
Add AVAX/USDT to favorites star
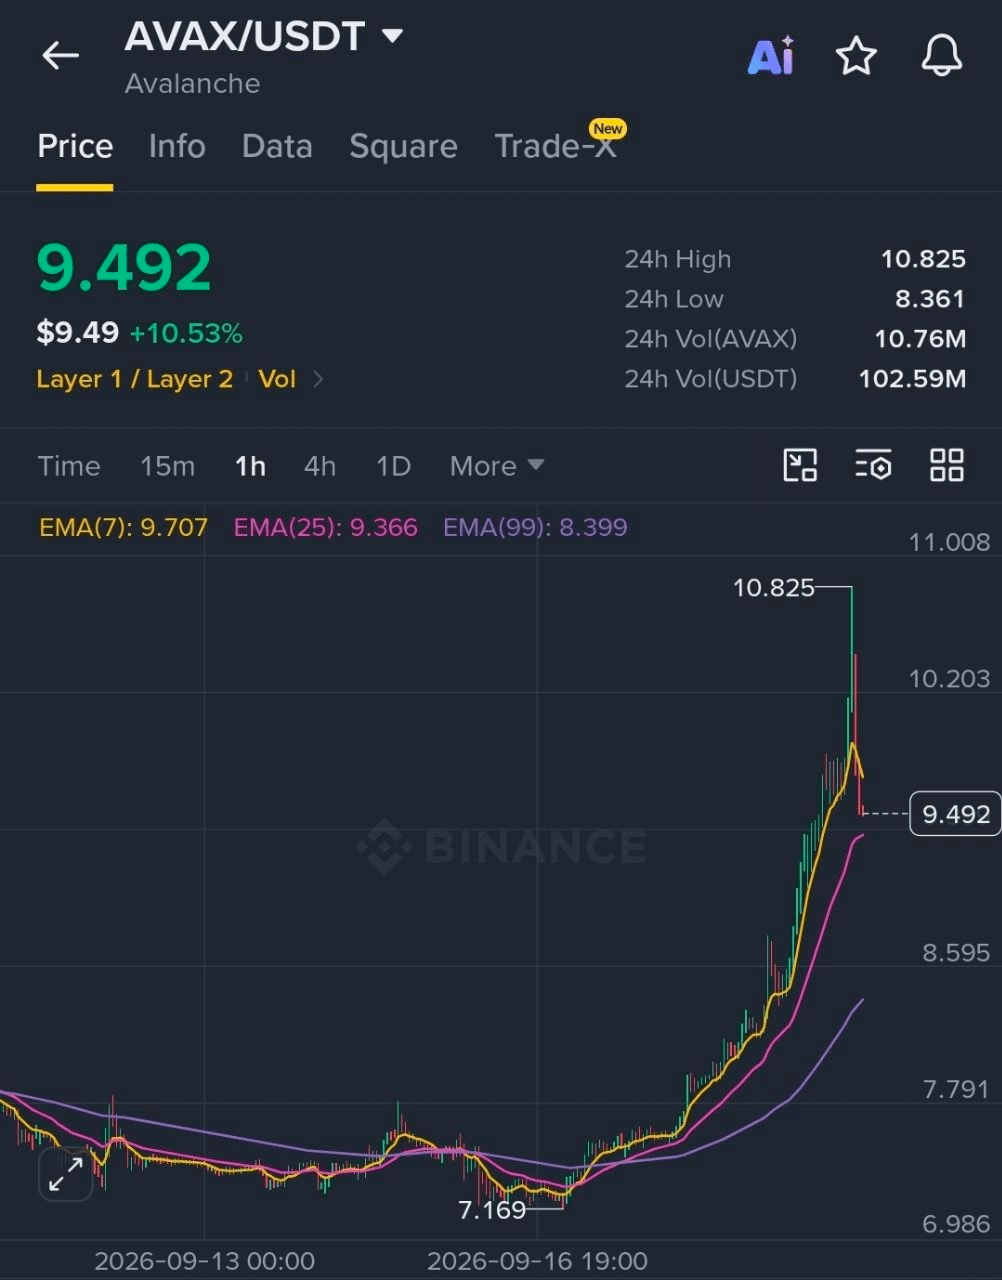coord(856,56)
